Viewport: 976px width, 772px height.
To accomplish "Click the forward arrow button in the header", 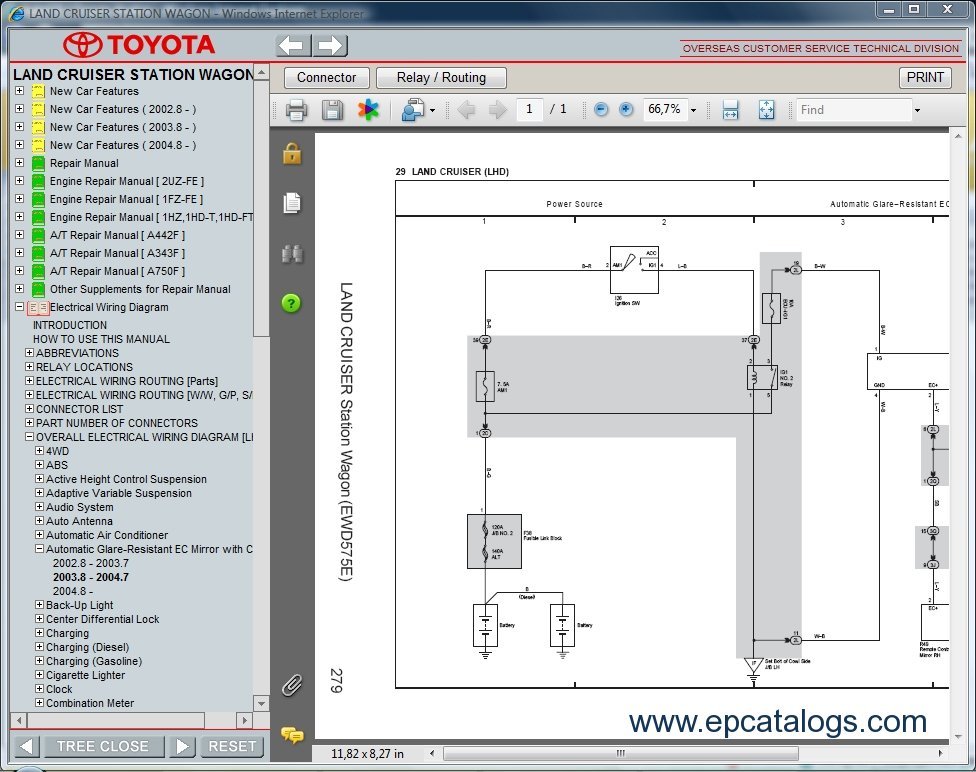I will coord(330,45).
